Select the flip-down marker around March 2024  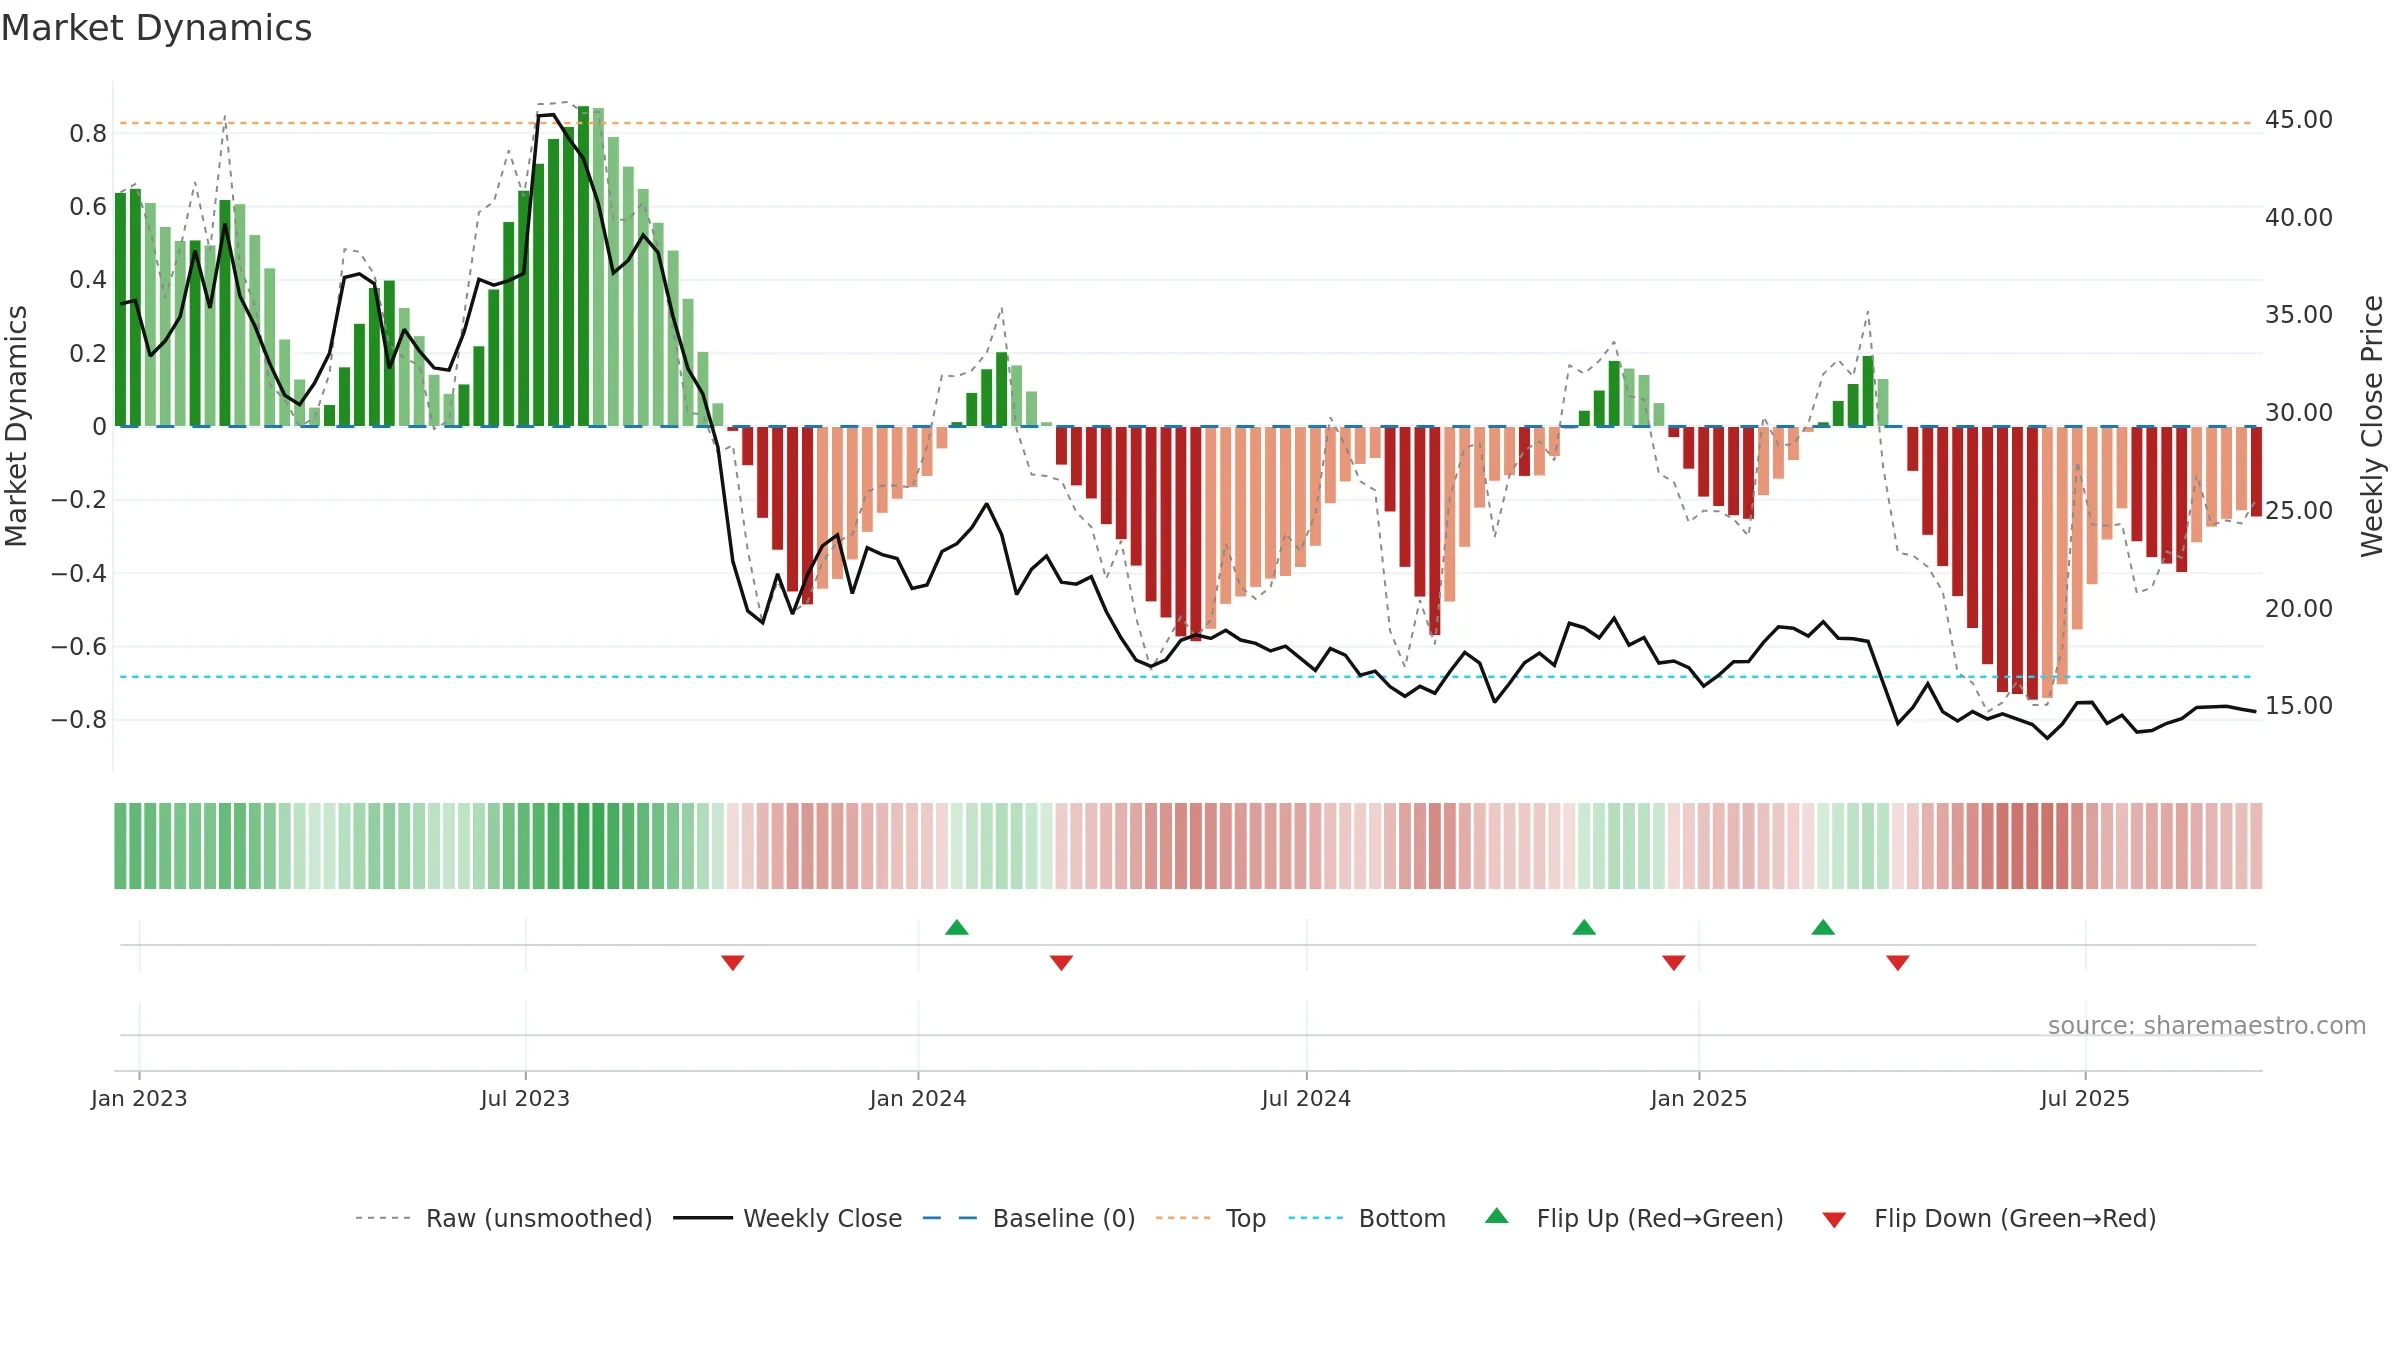pos(1062,962)
